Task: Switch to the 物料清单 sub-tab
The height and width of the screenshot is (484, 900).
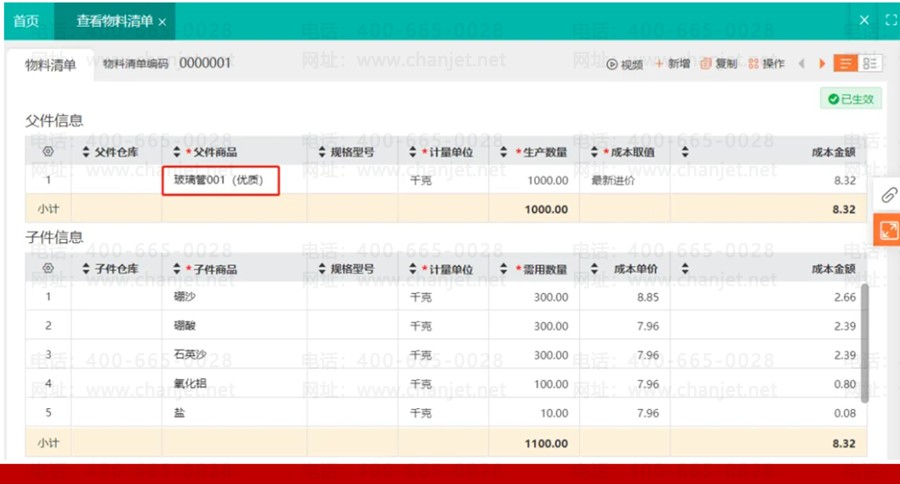Action: (x=51, y=65)
